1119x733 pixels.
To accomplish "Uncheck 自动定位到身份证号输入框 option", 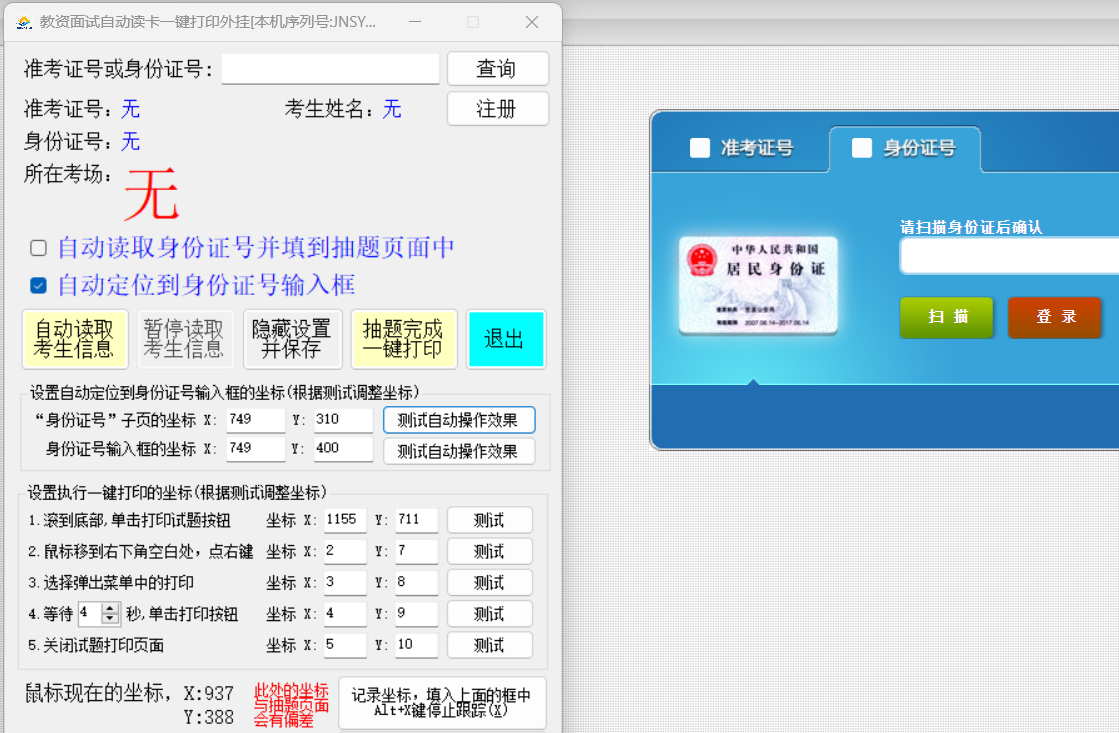I will [37, 285].
